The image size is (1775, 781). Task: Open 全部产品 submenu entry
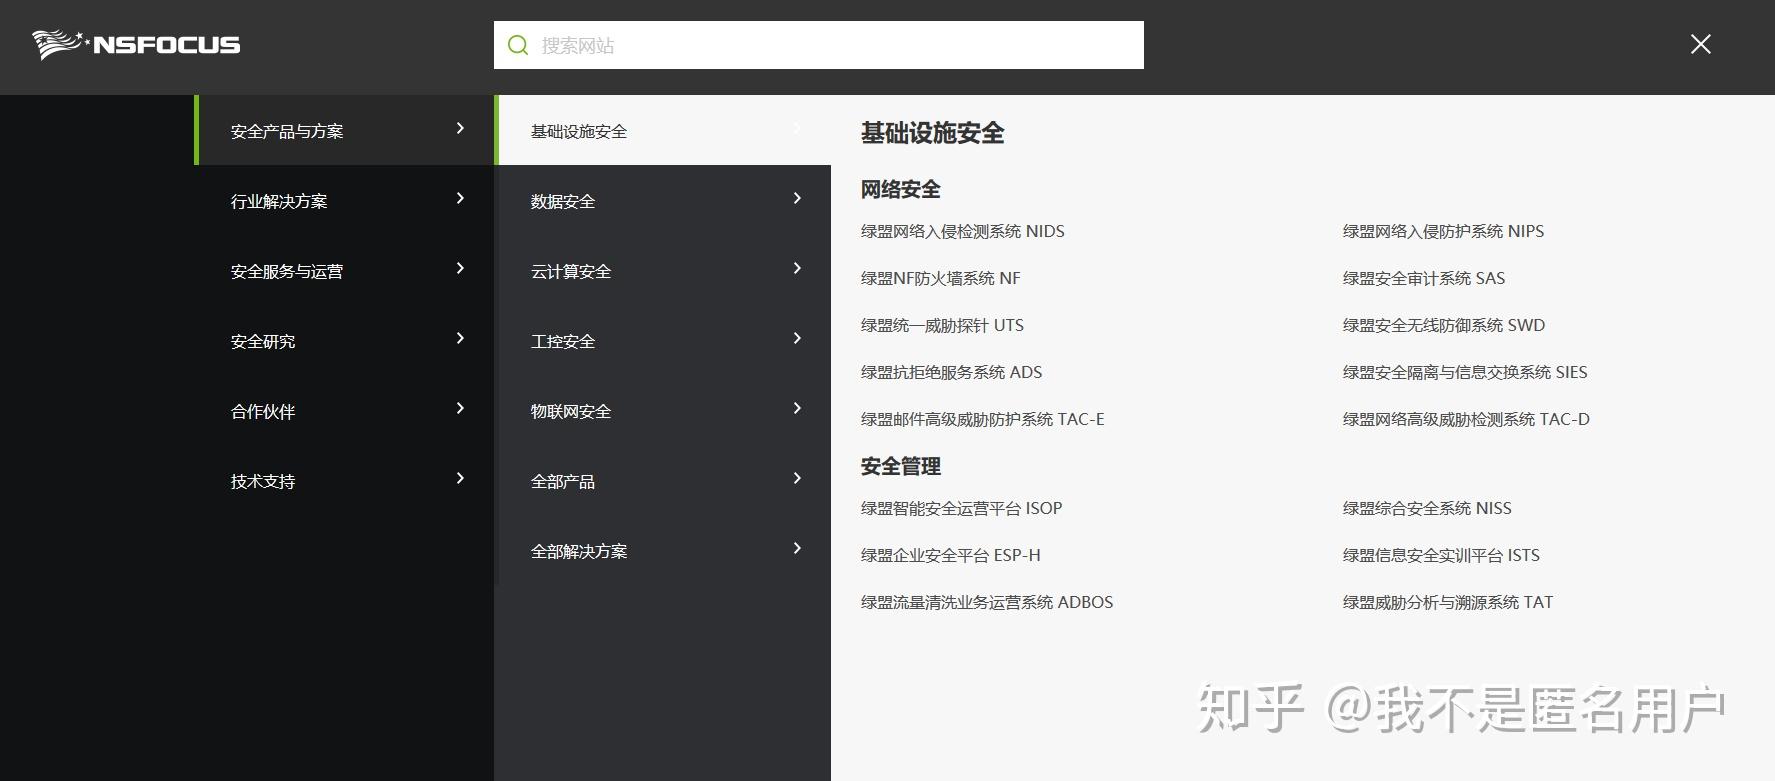(663, 480)
